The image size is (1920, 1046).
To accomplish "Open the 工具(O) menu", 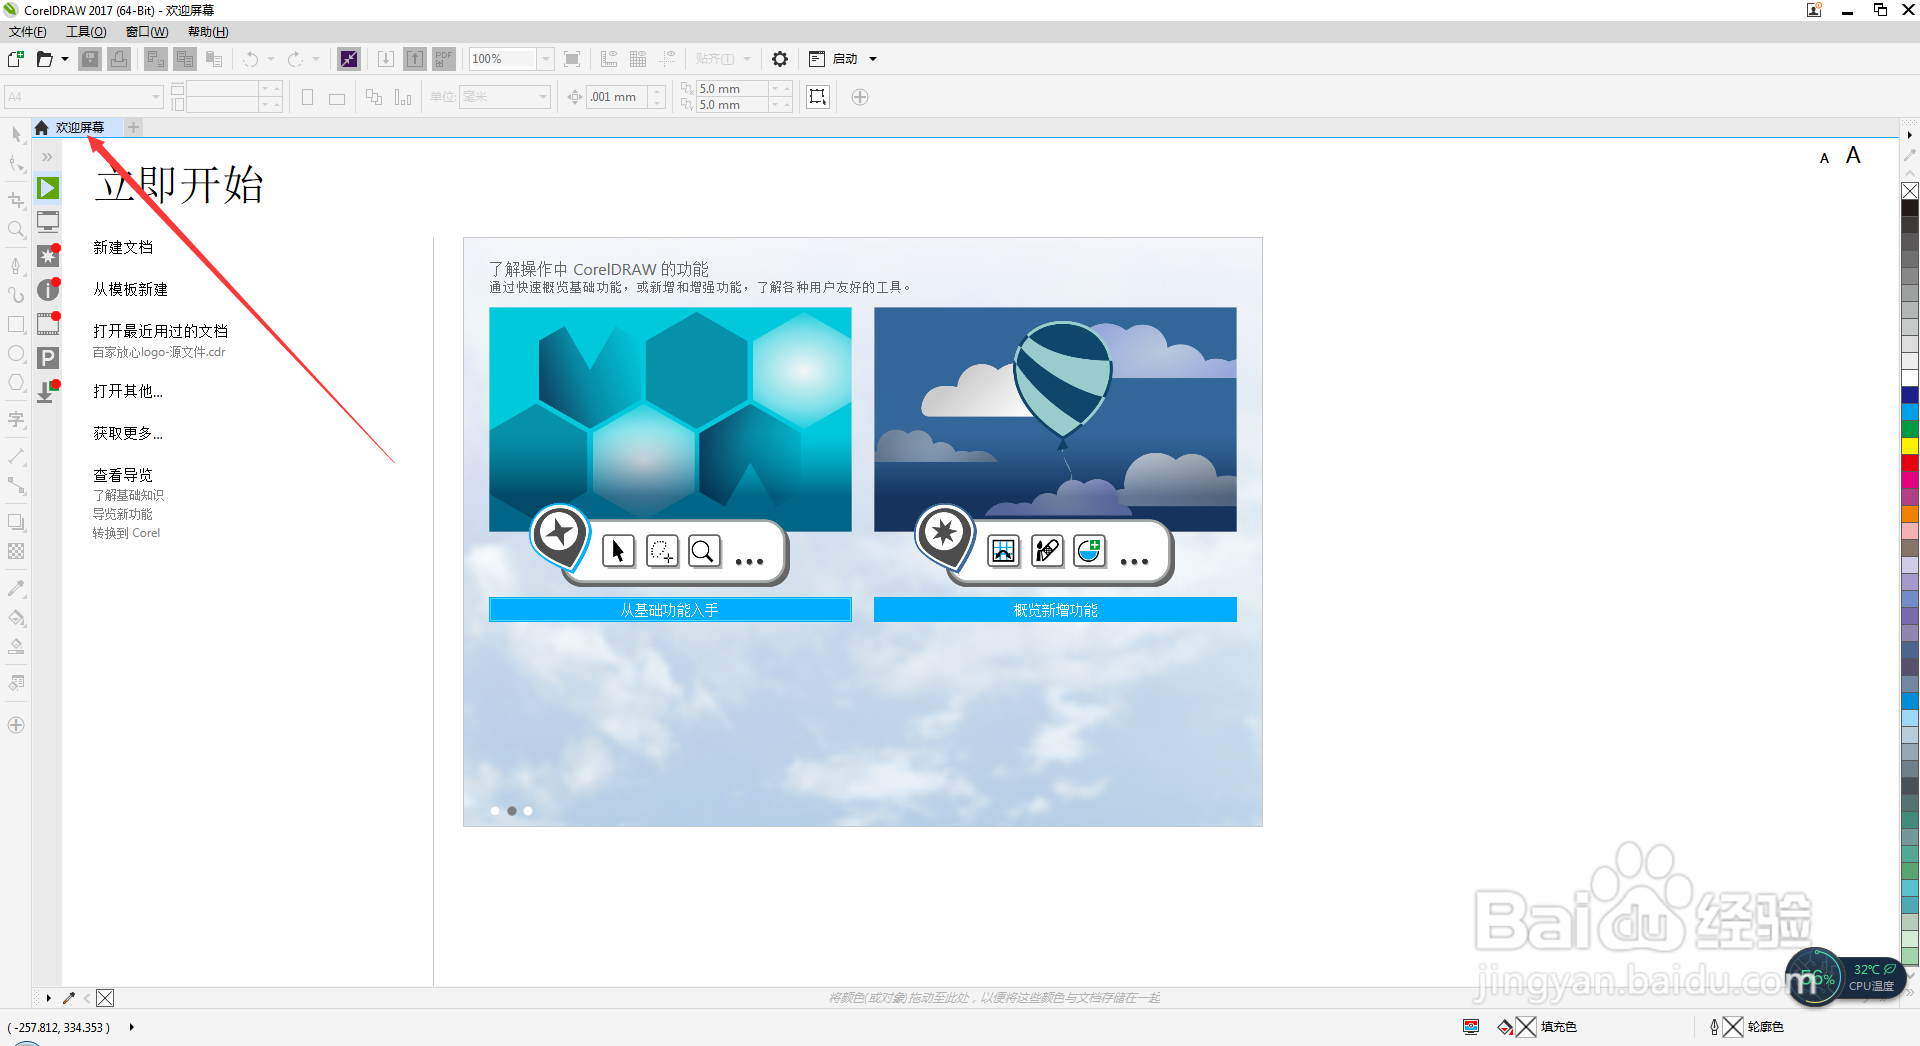I will tap(86, 32).
